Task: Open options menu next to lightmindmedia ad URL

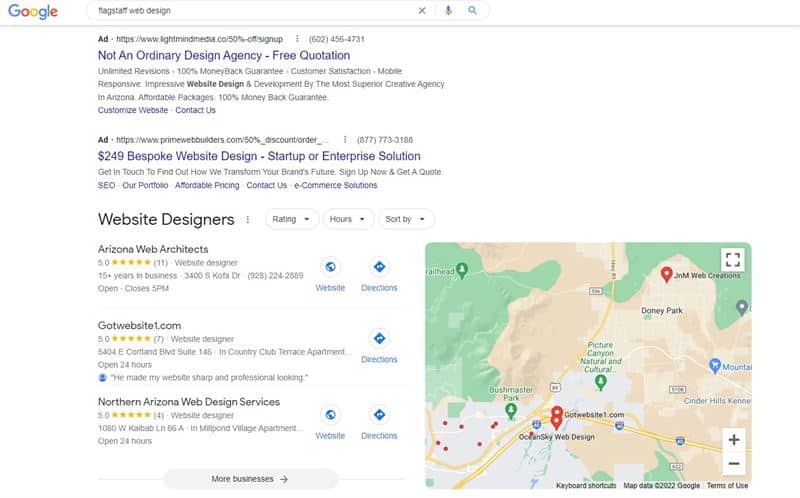Action: pos(297,39)
